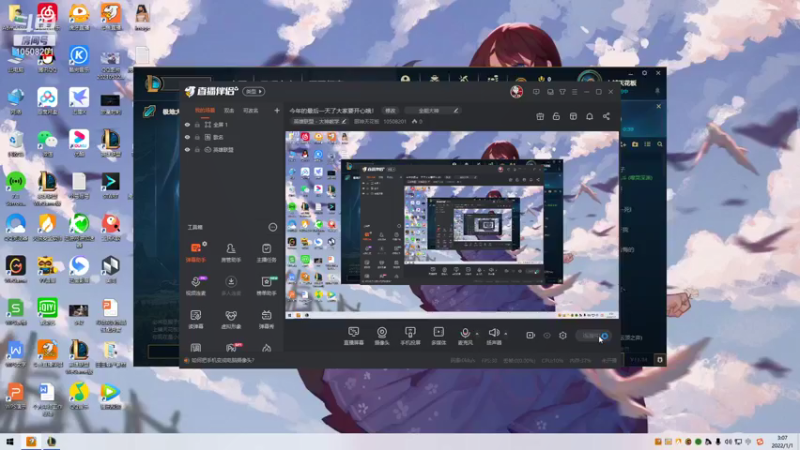Image resolution: width=800 pixels, height=450 pixels.
Task: Select the orange highlighted scene tab
Action: click(205, 111)
